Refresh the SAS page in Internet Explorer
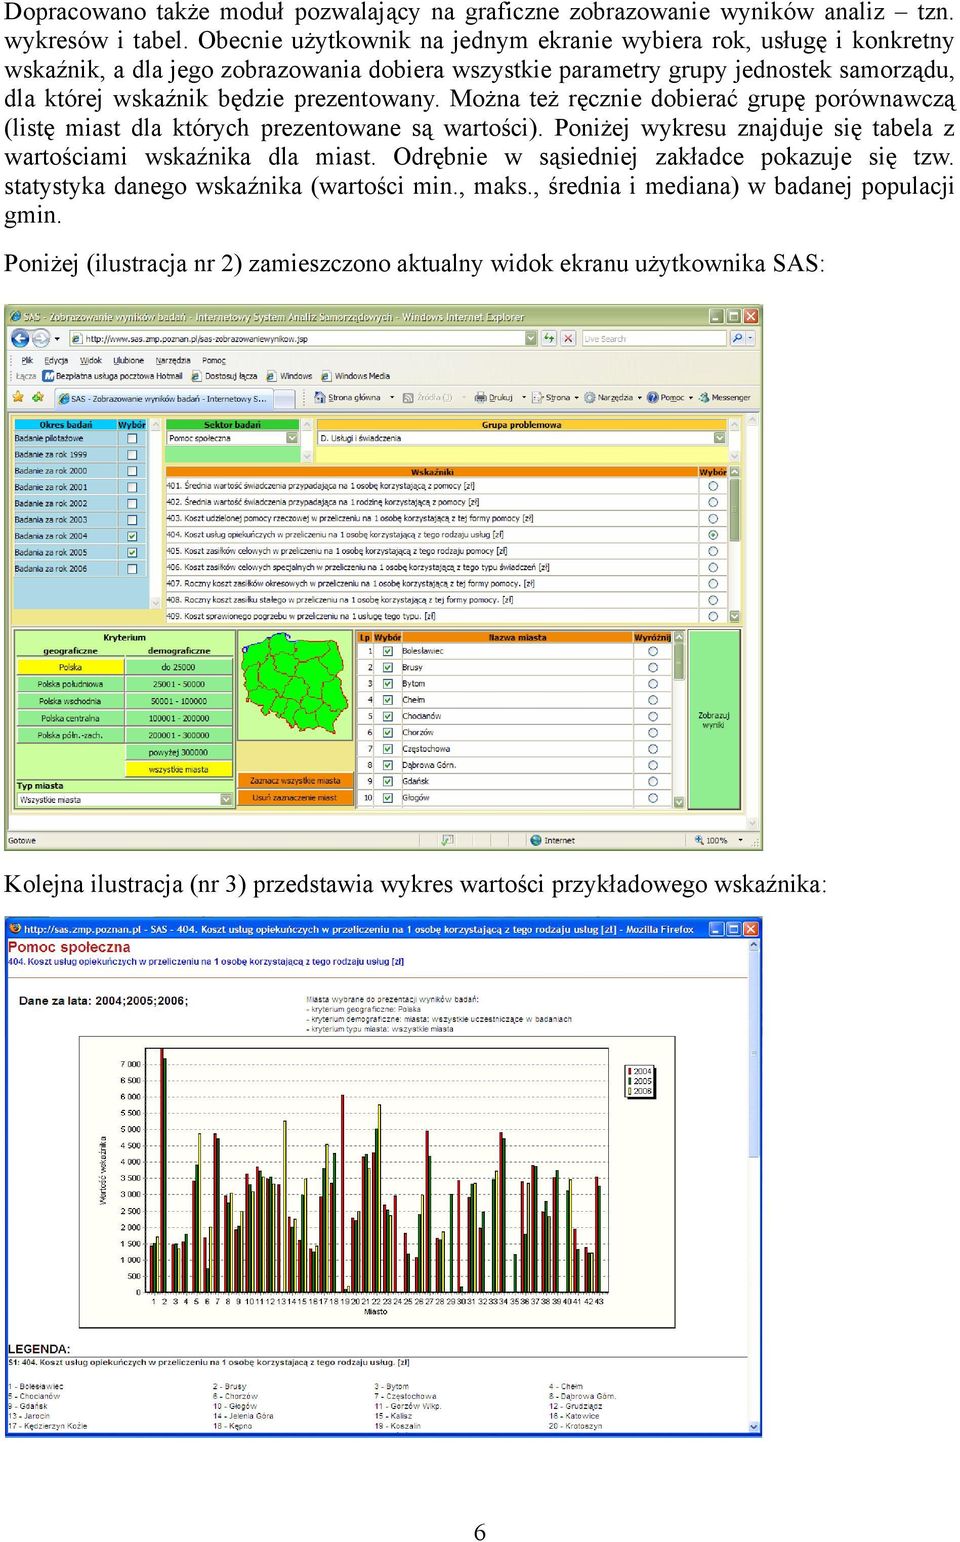 (549, 338)
